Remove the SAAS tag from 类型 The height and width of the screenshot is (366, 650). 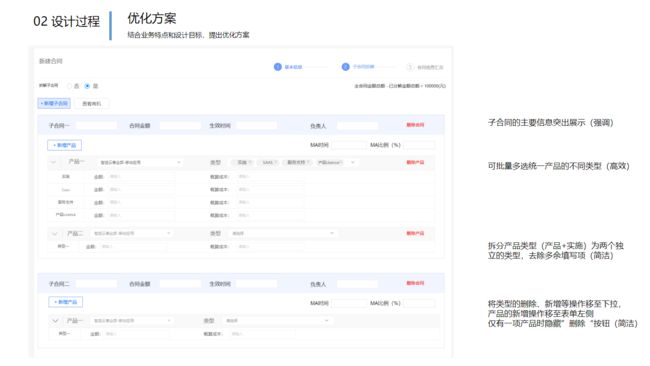[276, 162]
